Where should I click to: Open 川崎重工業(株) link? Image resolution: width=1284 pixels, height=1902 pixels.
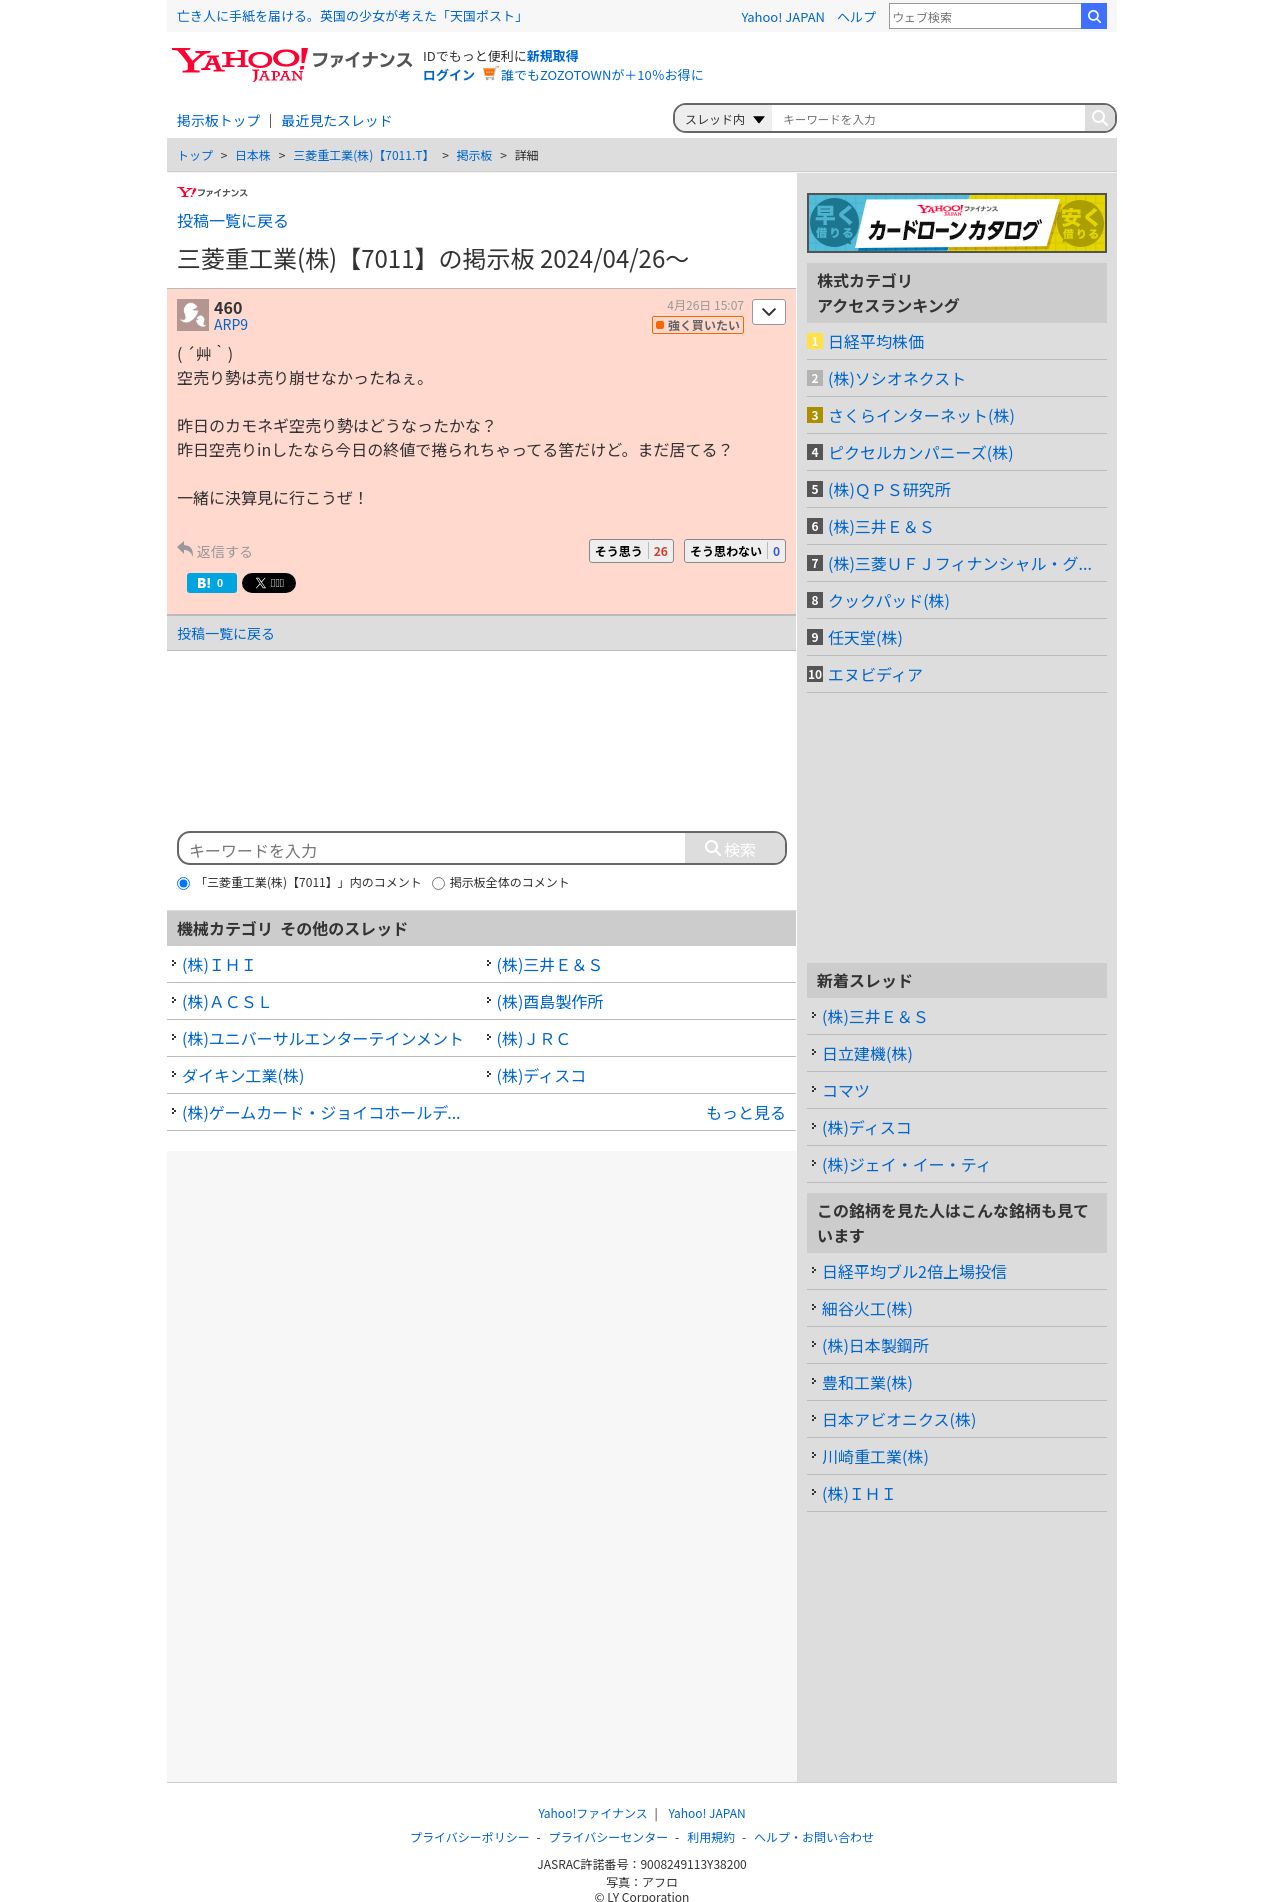tap(875, 1457)
